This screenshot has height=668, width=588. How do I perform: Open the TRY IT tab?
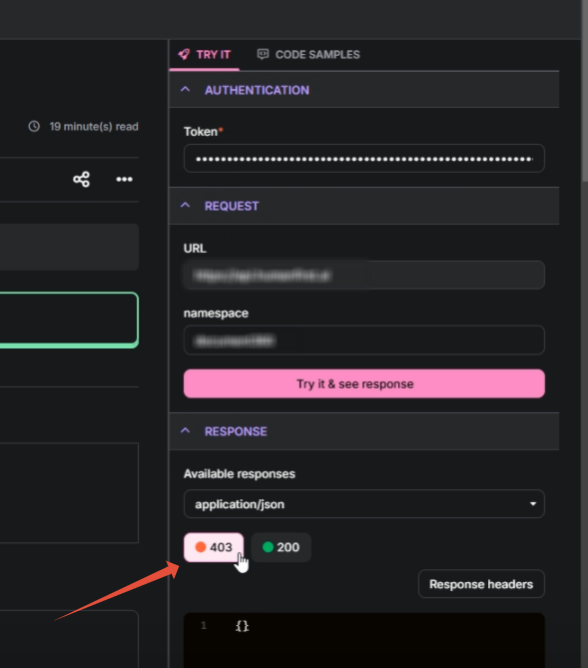click(x=205, y=55)
